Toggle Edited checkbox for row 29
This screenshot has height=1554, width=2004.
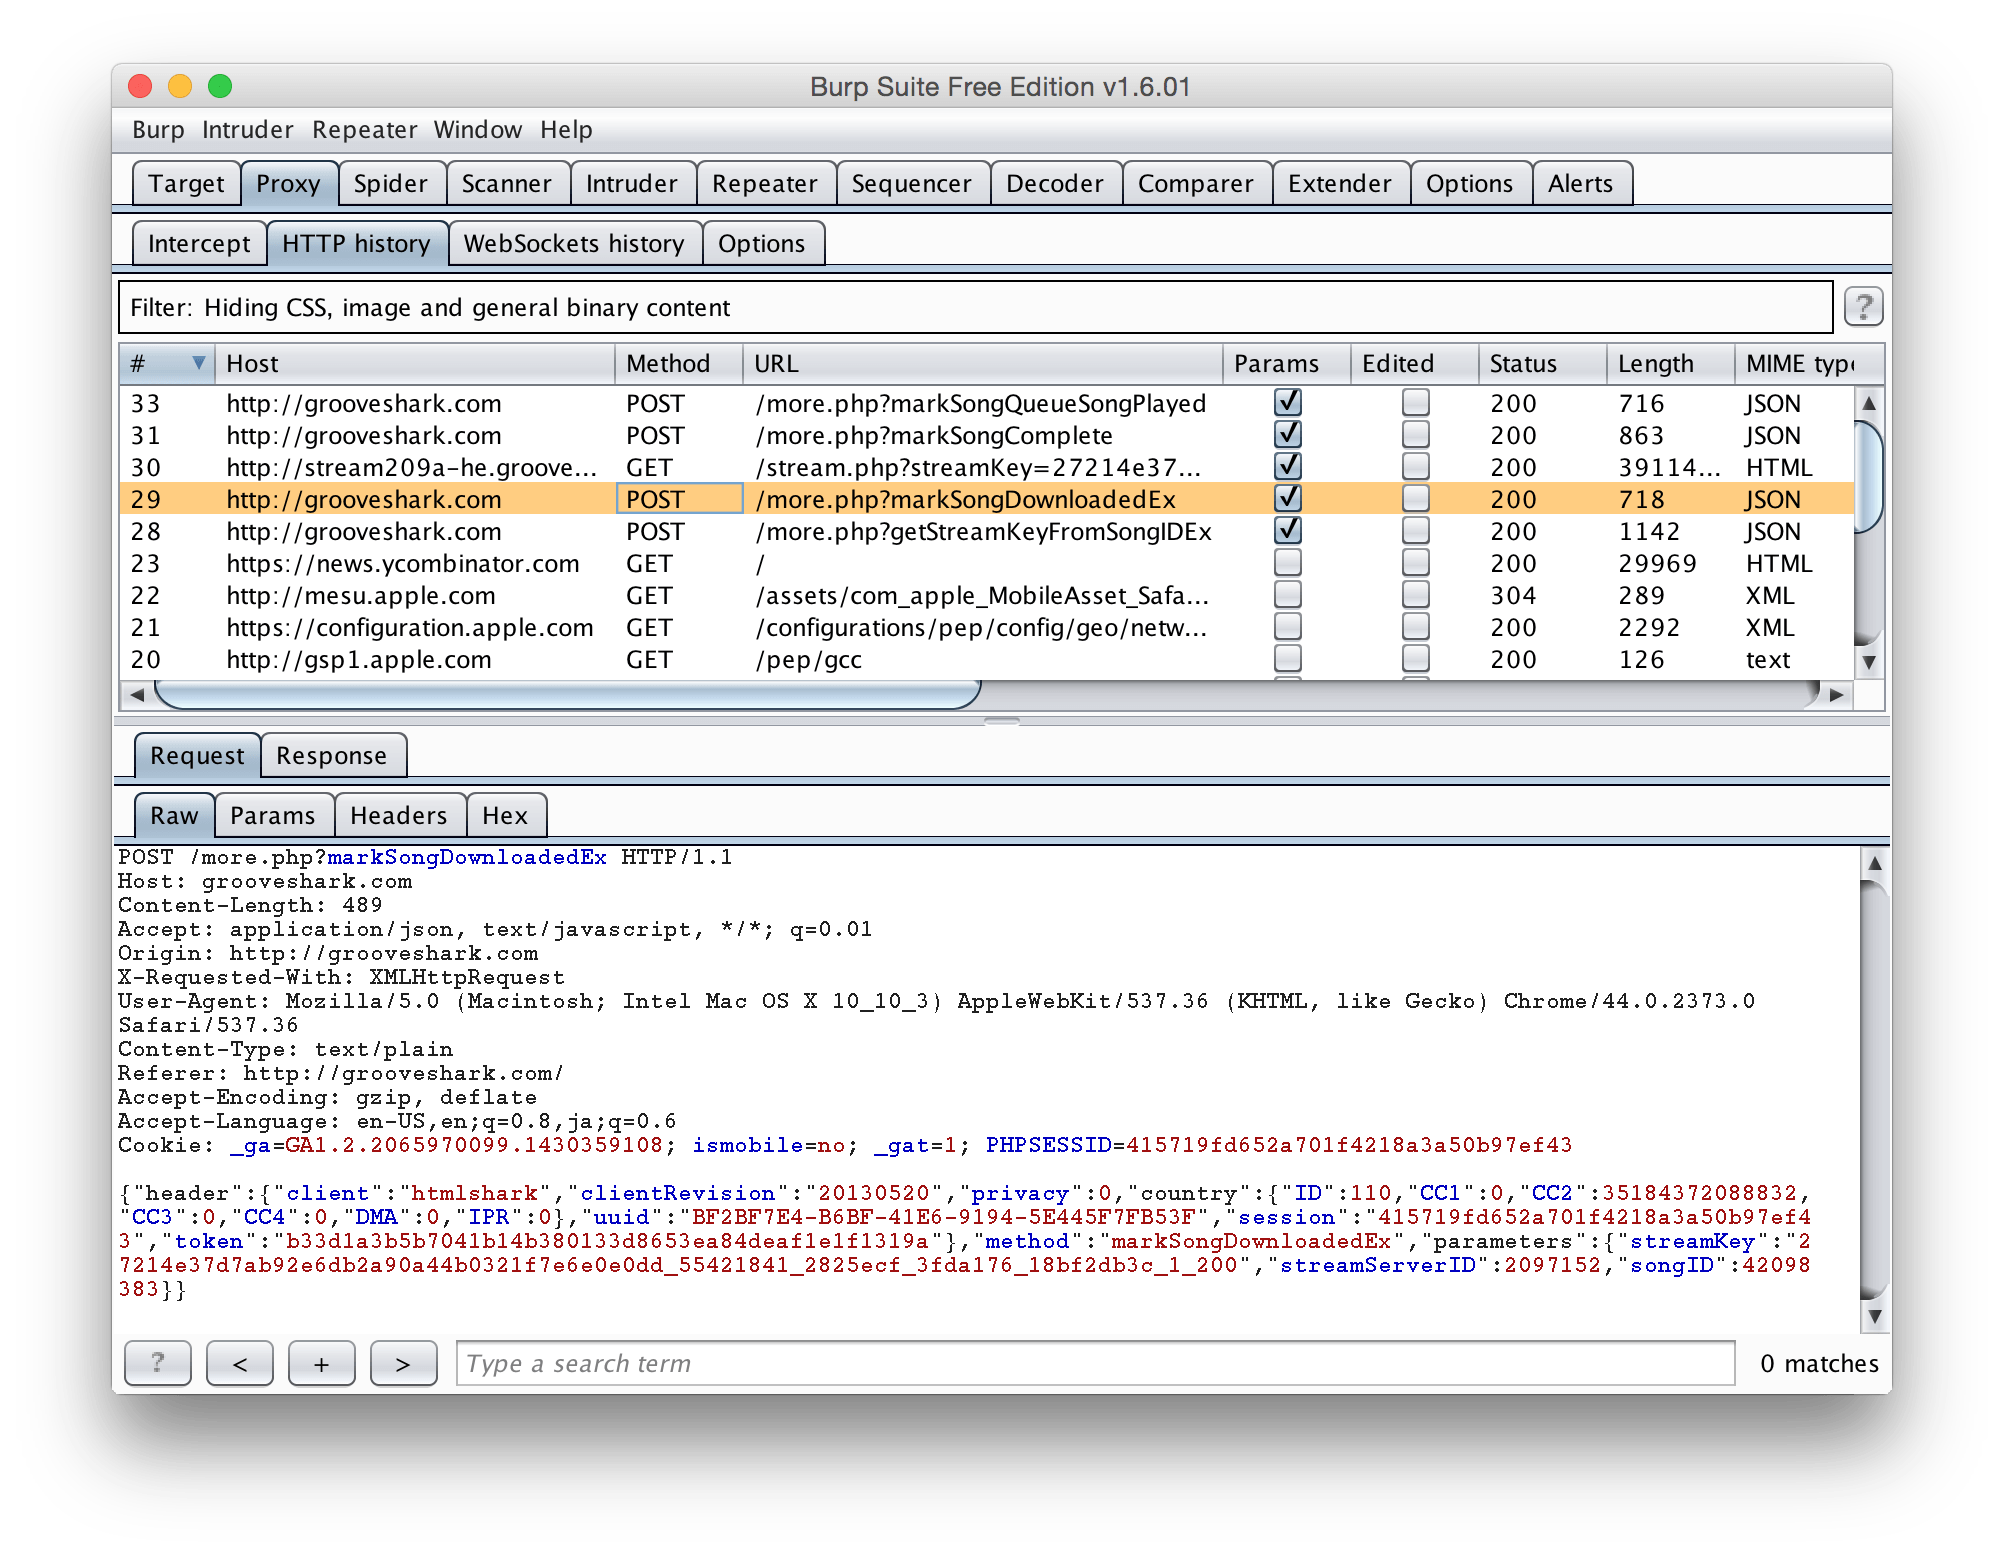(1415, 499)
